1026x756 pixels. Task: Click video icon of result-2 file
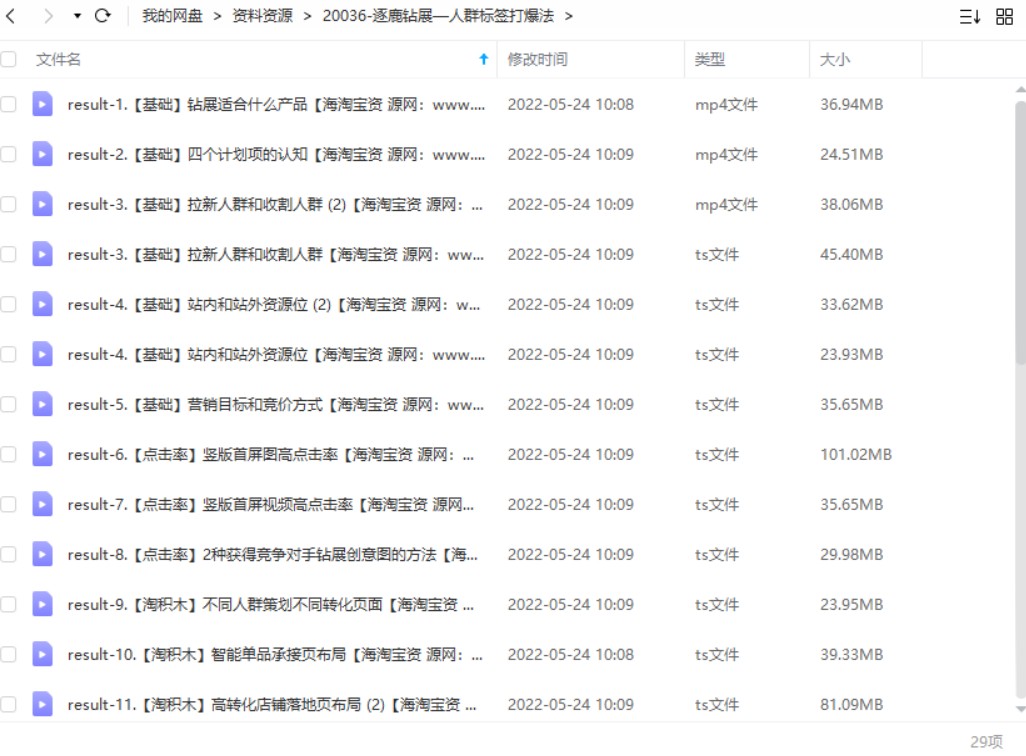pos(43,154)
